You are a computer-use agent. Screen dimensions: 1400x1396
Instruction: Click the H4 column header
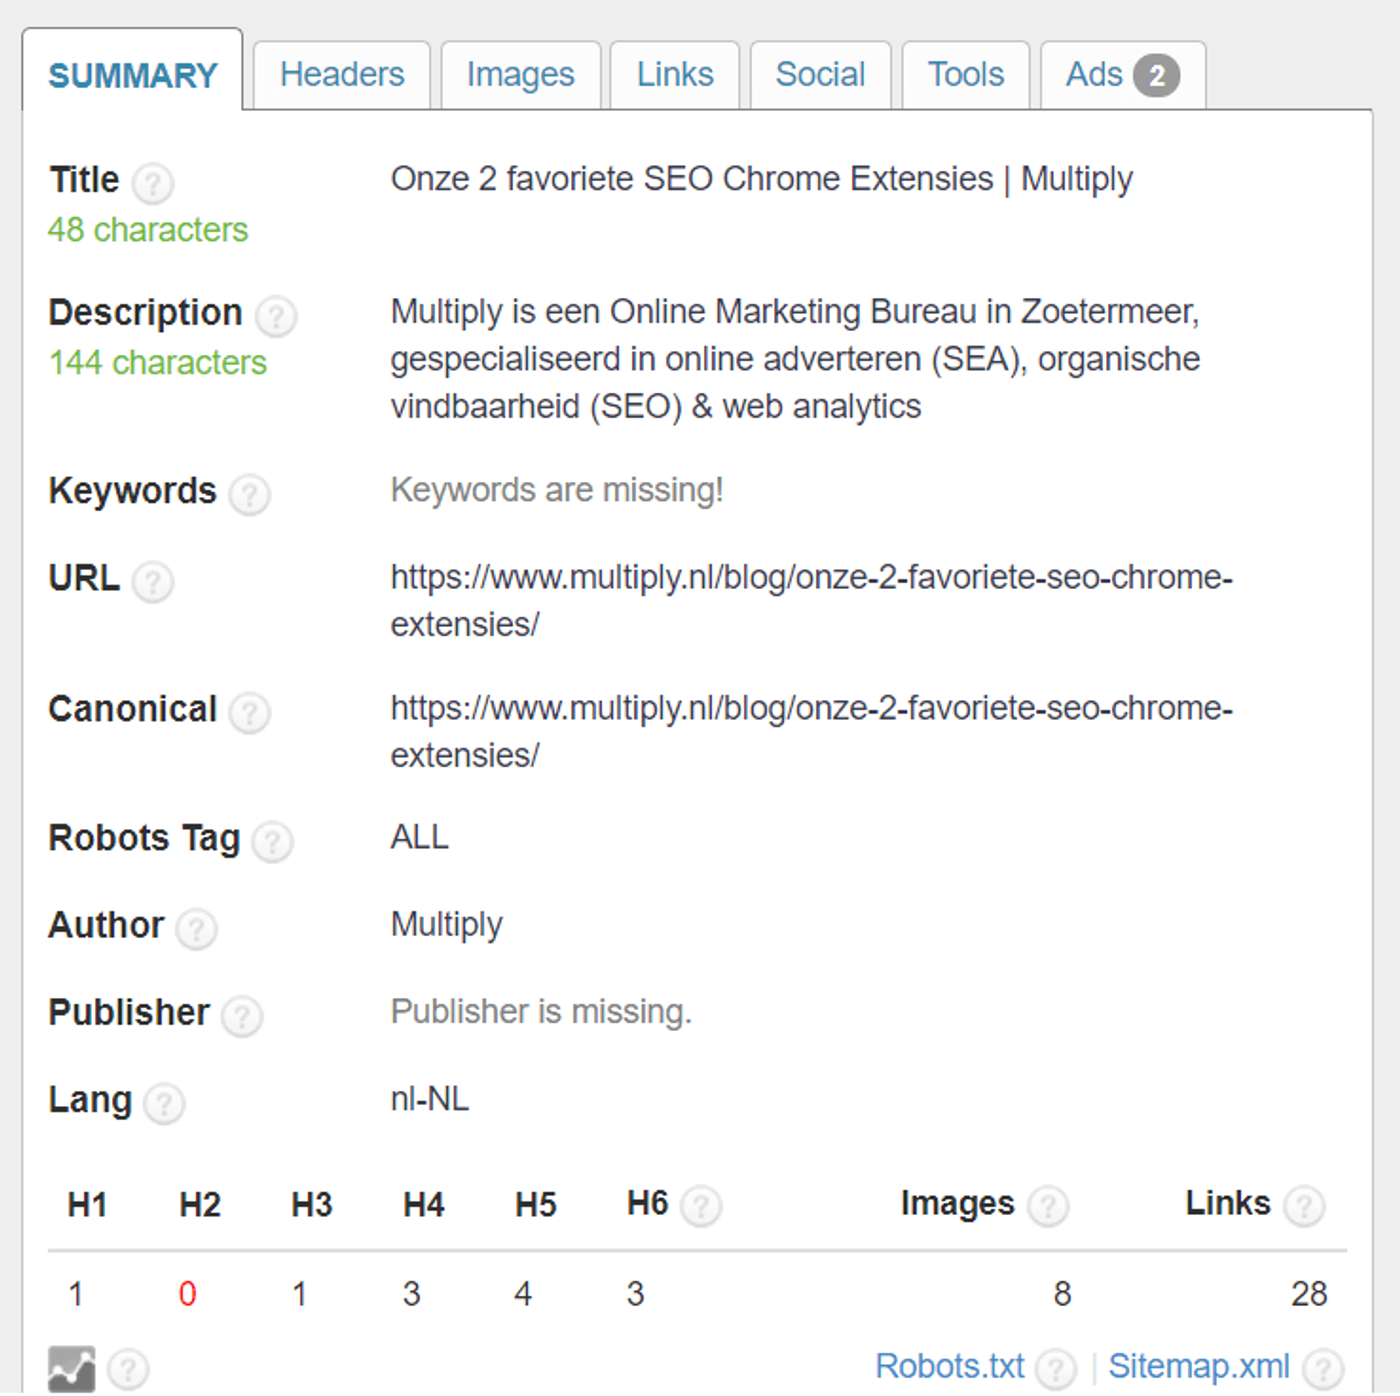click(423, 1205)
